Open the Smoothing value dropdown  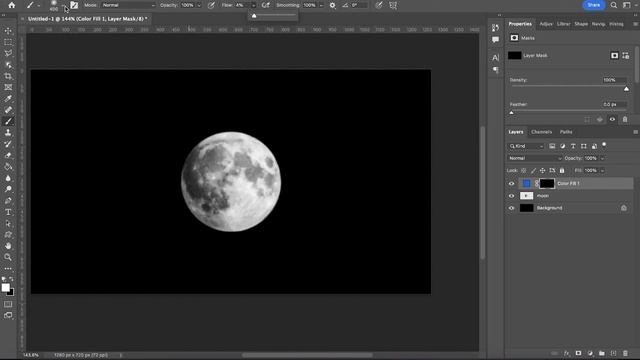click(321, 5)
